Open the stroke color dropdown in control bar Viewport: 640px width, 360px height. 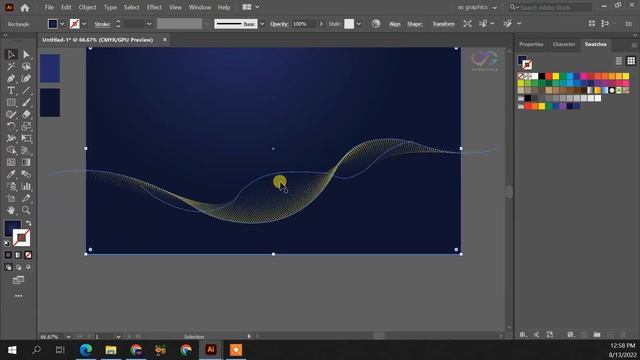[x=84, y=24]
